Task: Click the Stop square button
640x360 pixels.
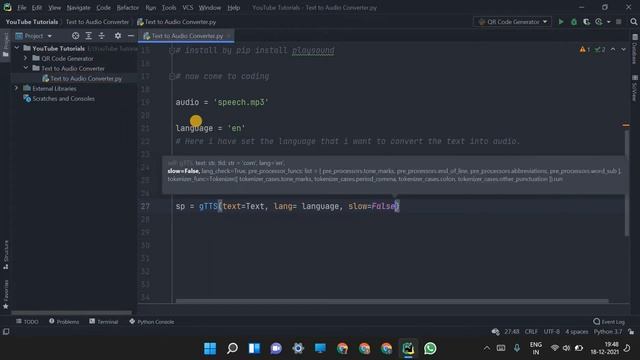Action: point(619,22)
